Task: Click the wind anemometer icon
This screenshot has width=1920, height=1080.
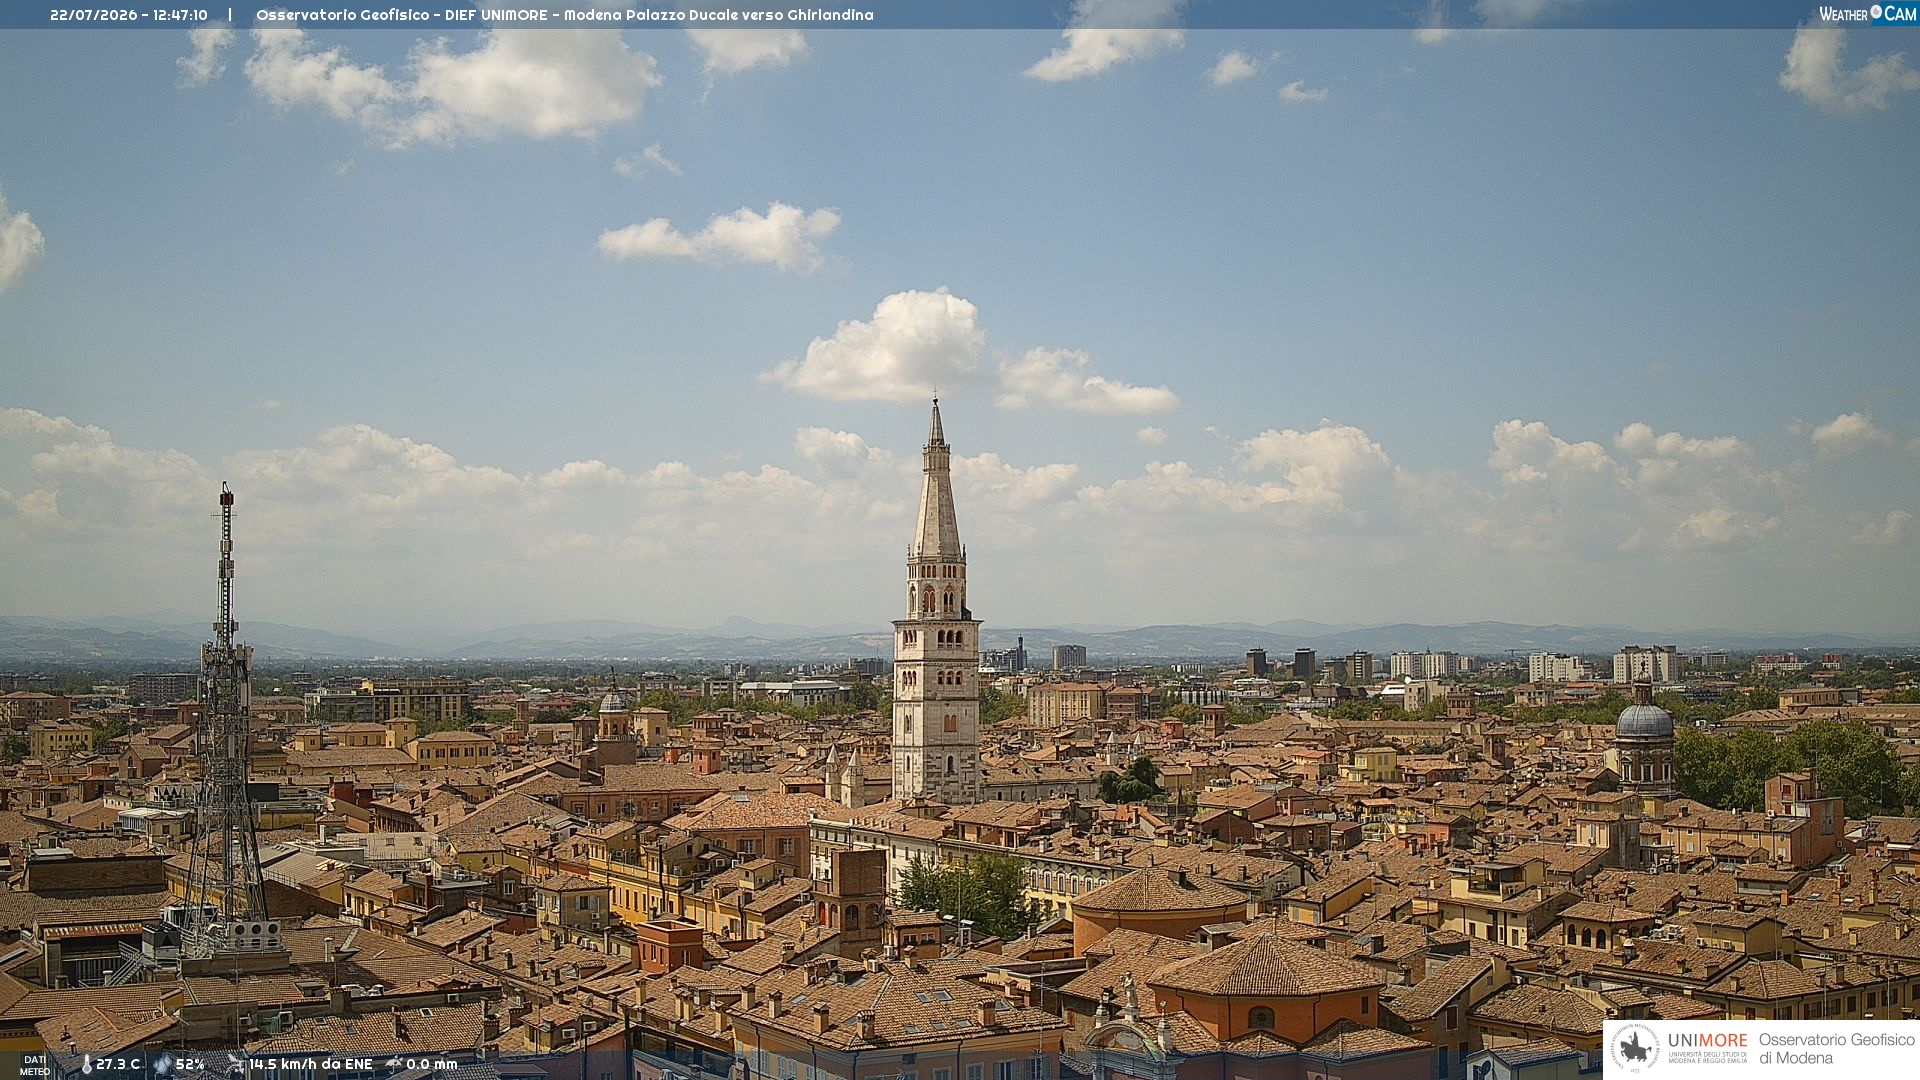Action: coord(236,1065)
